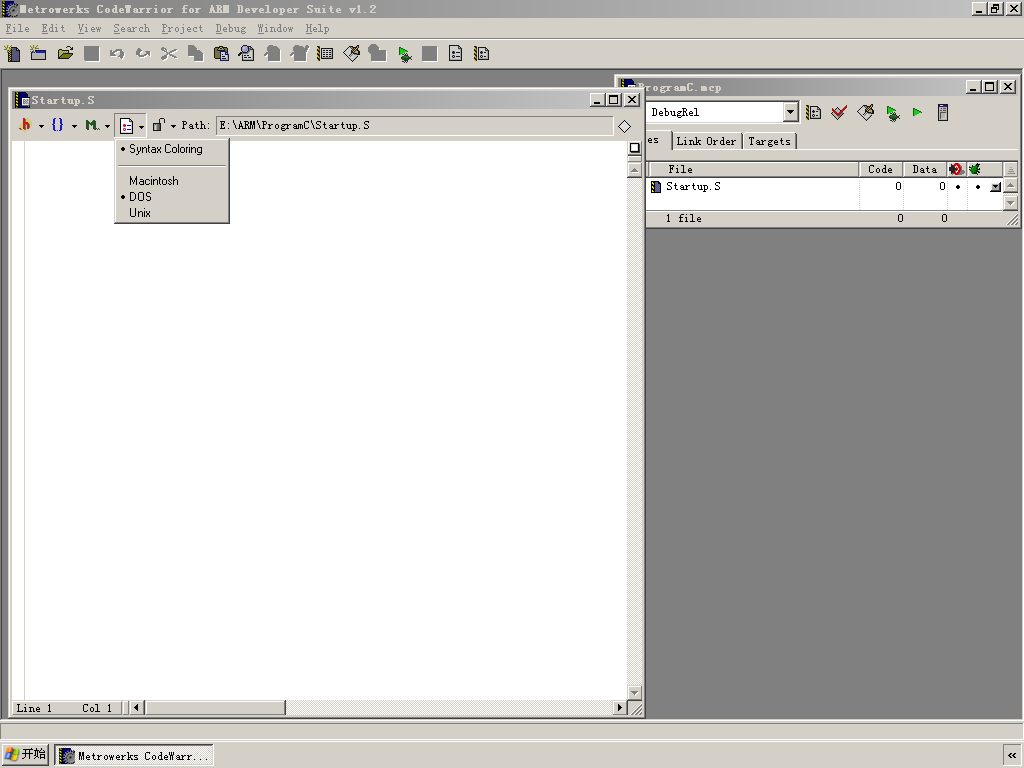Expand the header files dropdown arrow
This screenshot has width=1024, height=768.
(41, 126)
